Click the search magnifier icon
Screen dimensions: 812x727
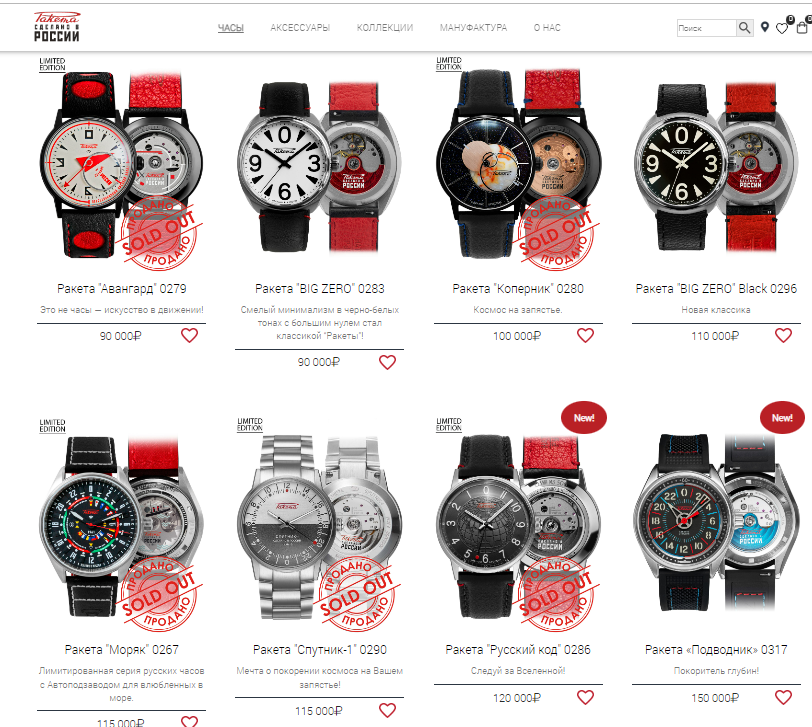[x=744, y=27]
